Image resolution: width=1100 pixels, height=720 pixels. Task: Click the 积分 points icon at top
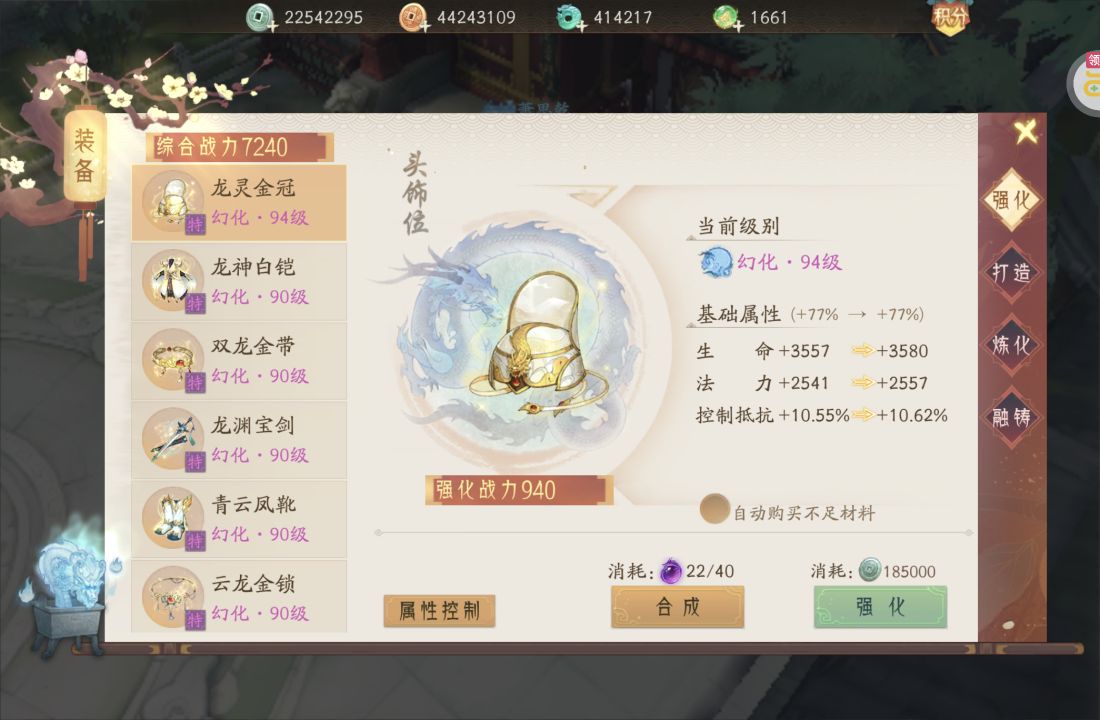(x=950, y=15)
